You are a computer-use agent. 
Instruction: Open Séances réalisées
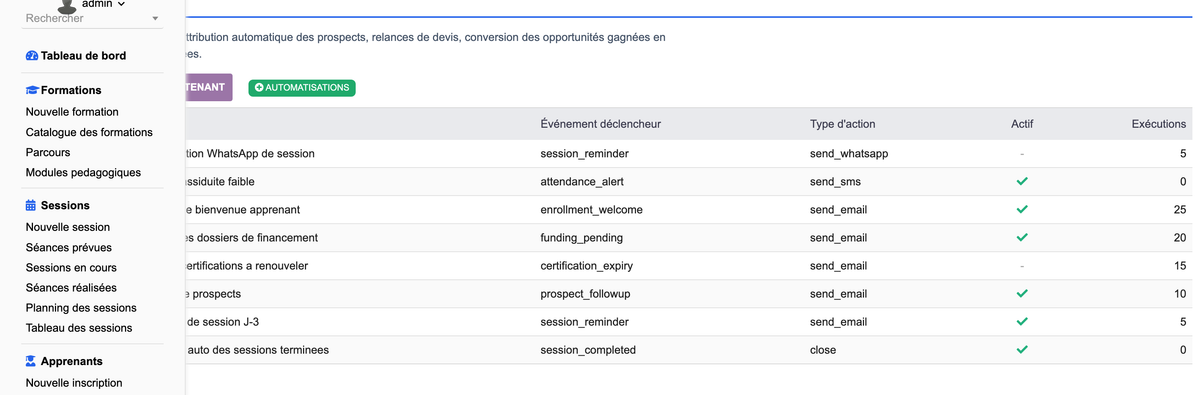[x=71, y=288]
